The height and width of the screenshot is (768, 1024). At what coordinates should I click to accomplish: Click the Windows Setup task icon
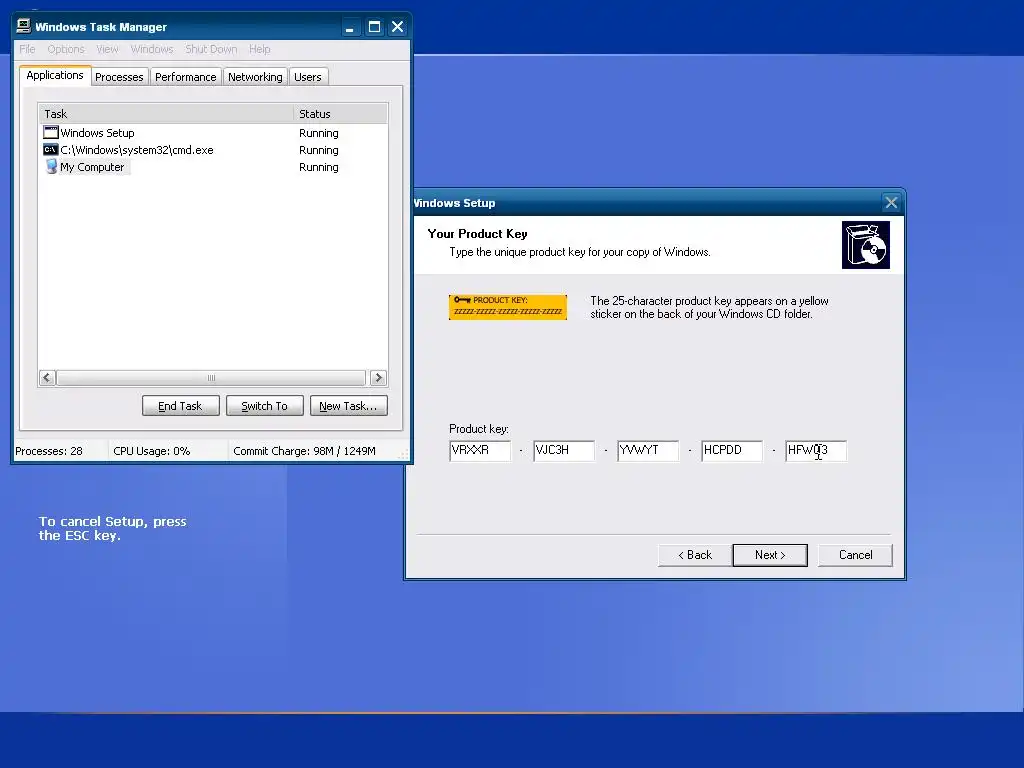[x=50, y=133]
